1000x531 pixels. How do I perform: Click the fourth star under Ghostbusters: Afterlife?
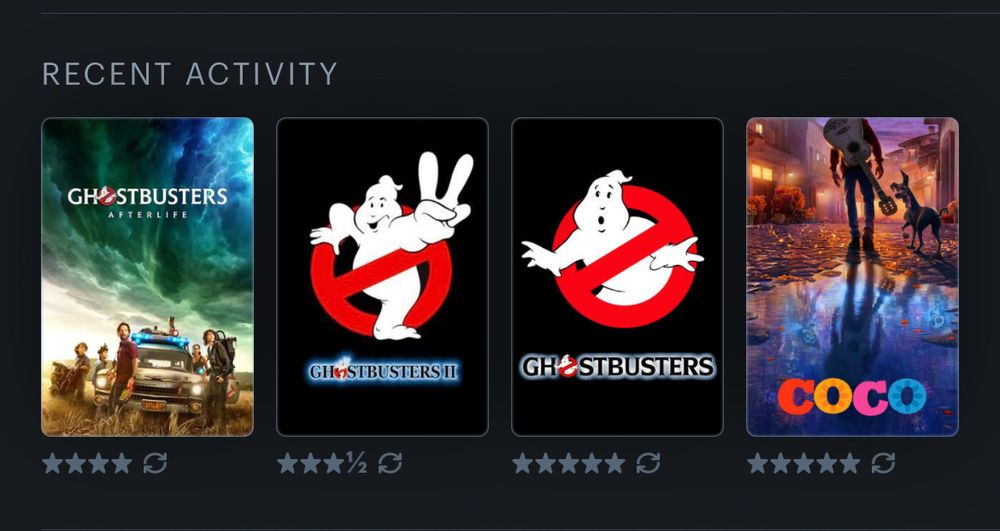[121, 463]
